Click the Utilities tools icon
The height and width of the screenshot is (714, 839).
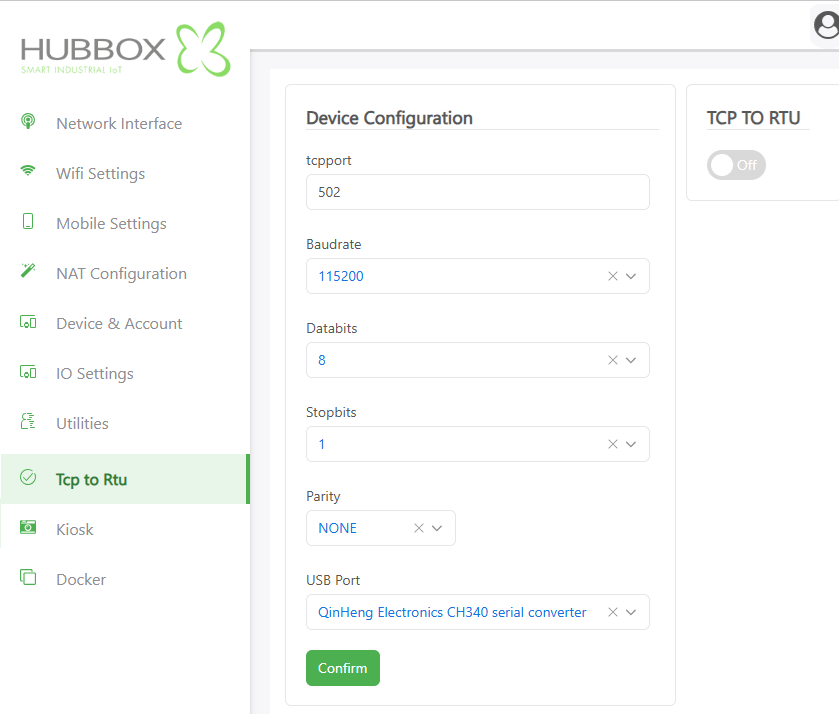click(28, 423)
